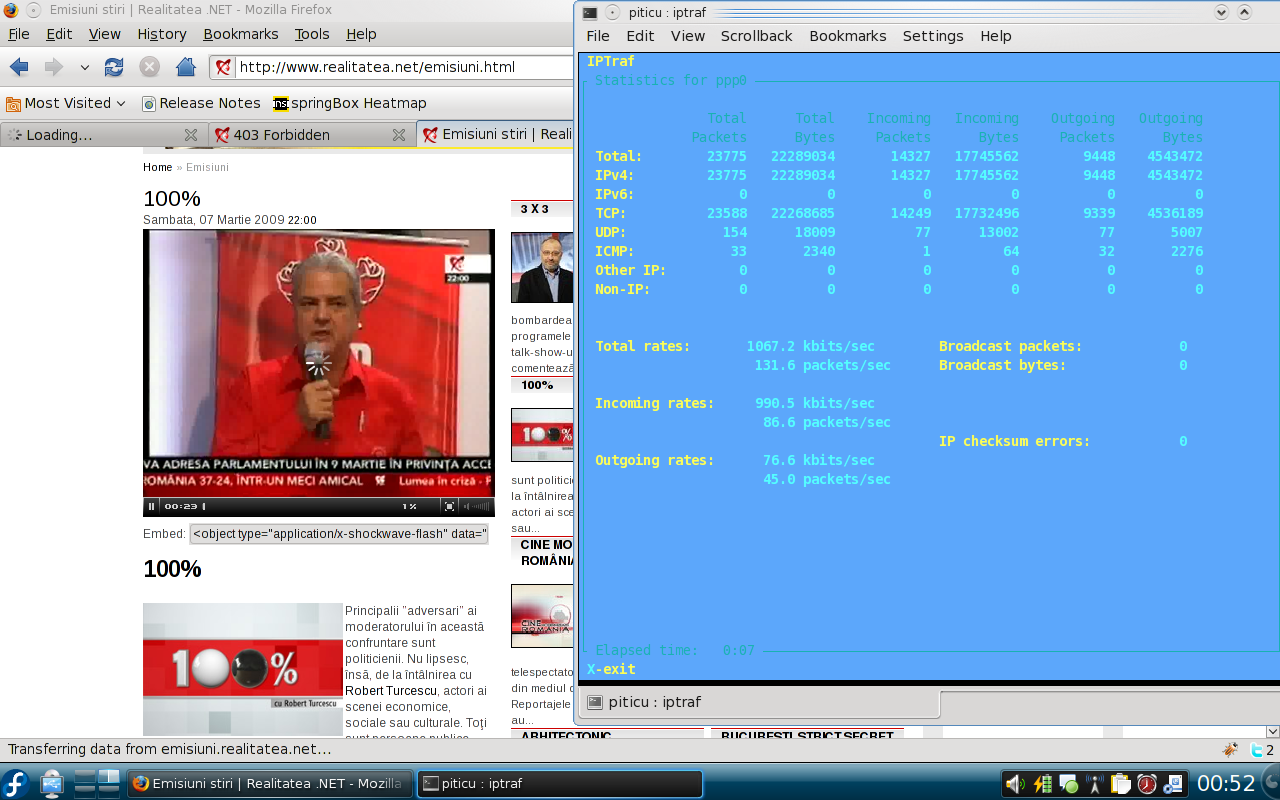Click the Firefox forward arrow button

click(x=53, y=67)
